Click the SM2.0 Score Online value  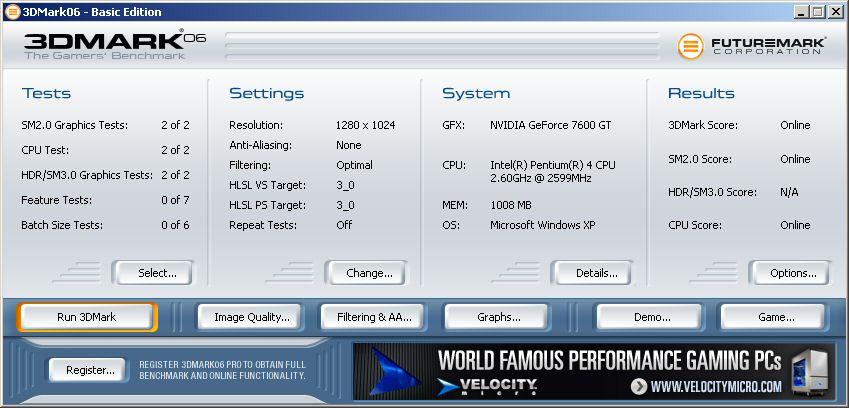(x=795, y=159)
